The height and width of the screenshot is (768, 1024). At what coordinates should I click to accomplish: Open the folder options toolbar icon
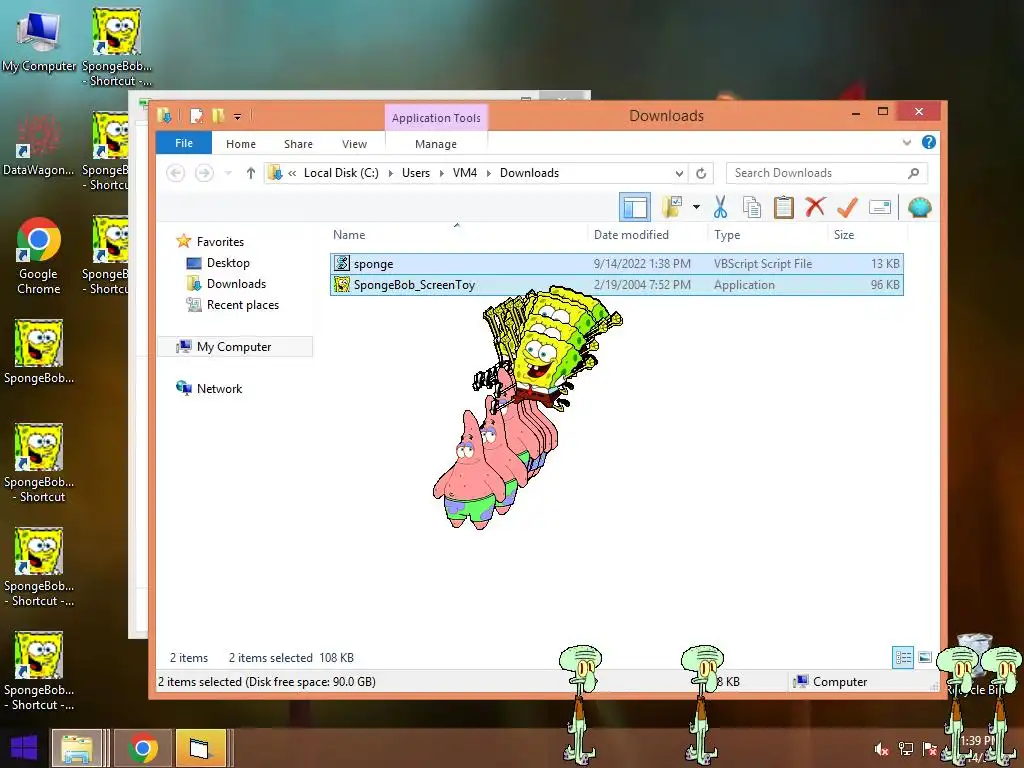coord(672,207)
